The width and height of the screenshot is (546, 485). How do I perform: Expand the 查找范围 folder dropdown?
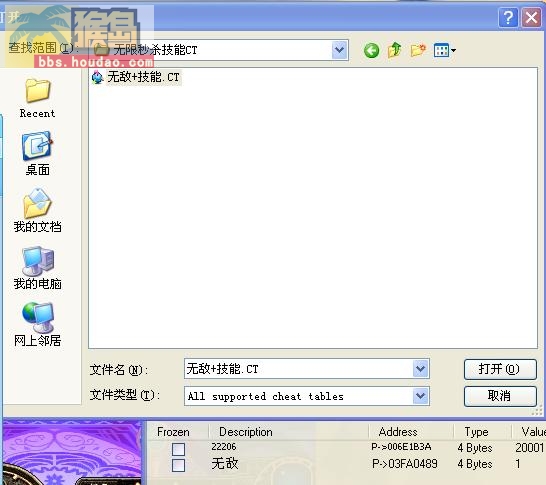coord(340,50)
